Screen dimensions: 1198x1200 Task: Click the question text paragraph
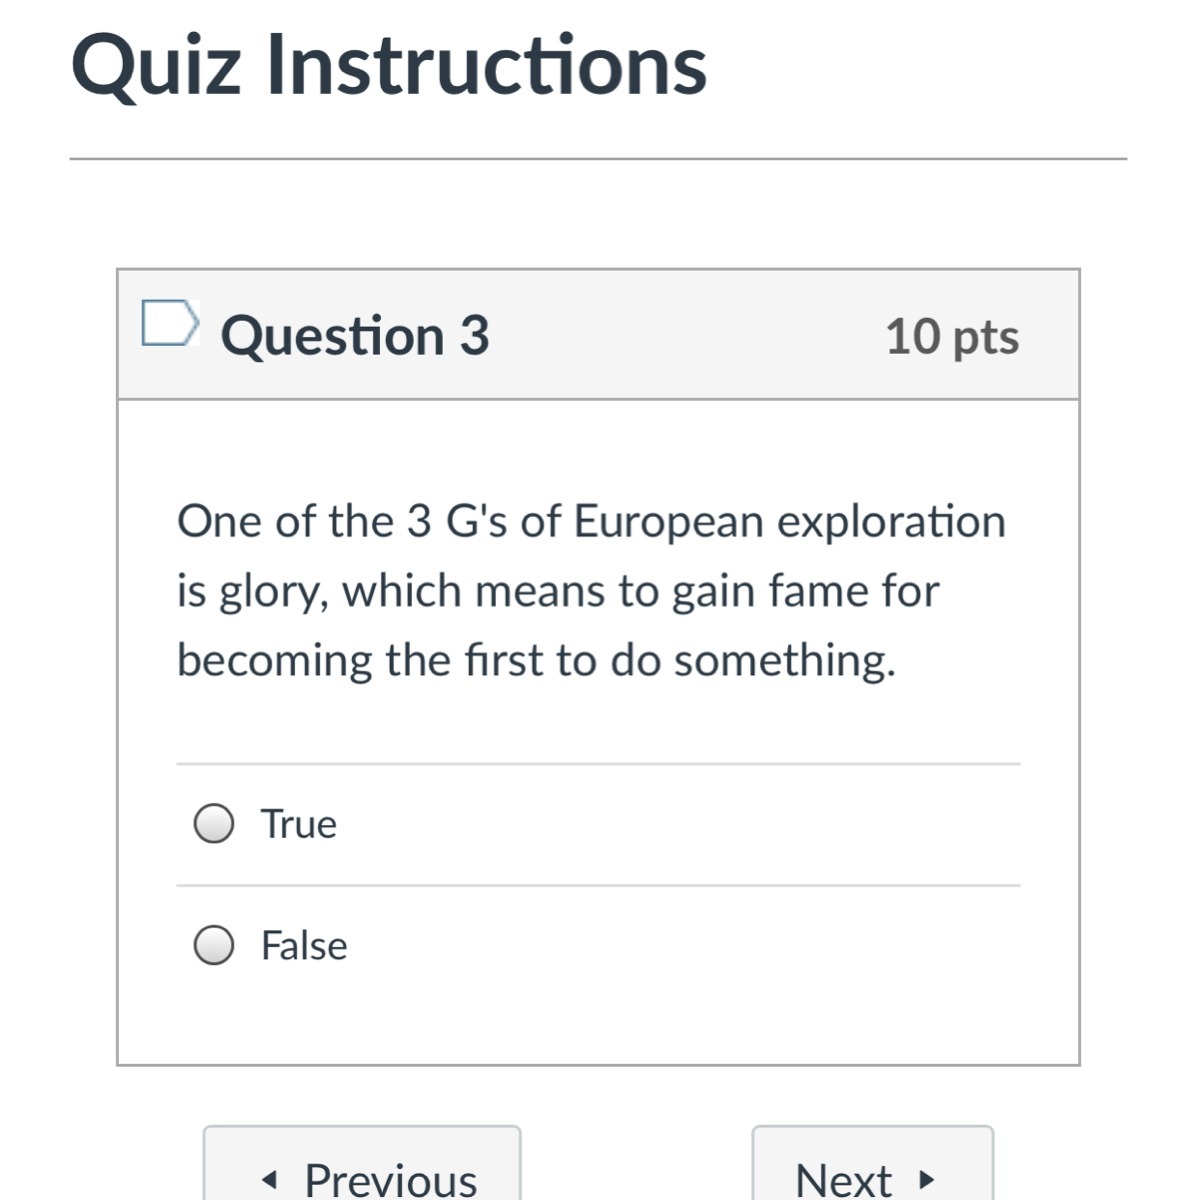tap(590, 590)
